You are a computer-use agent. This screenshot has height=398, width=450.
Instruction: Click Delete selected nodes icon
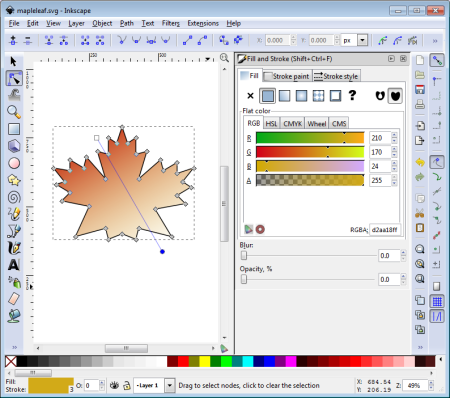[28, 41]
